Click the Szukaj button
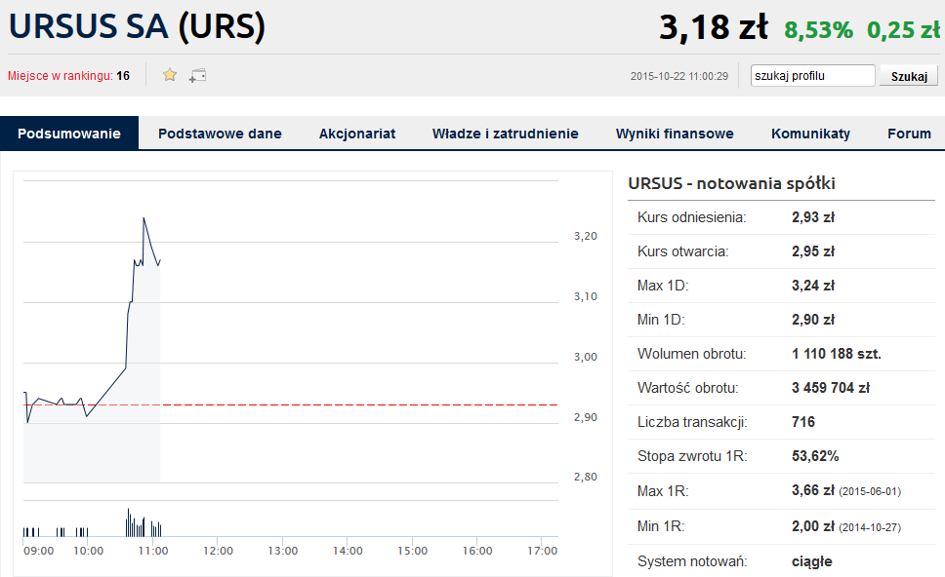 pos(908,76)
